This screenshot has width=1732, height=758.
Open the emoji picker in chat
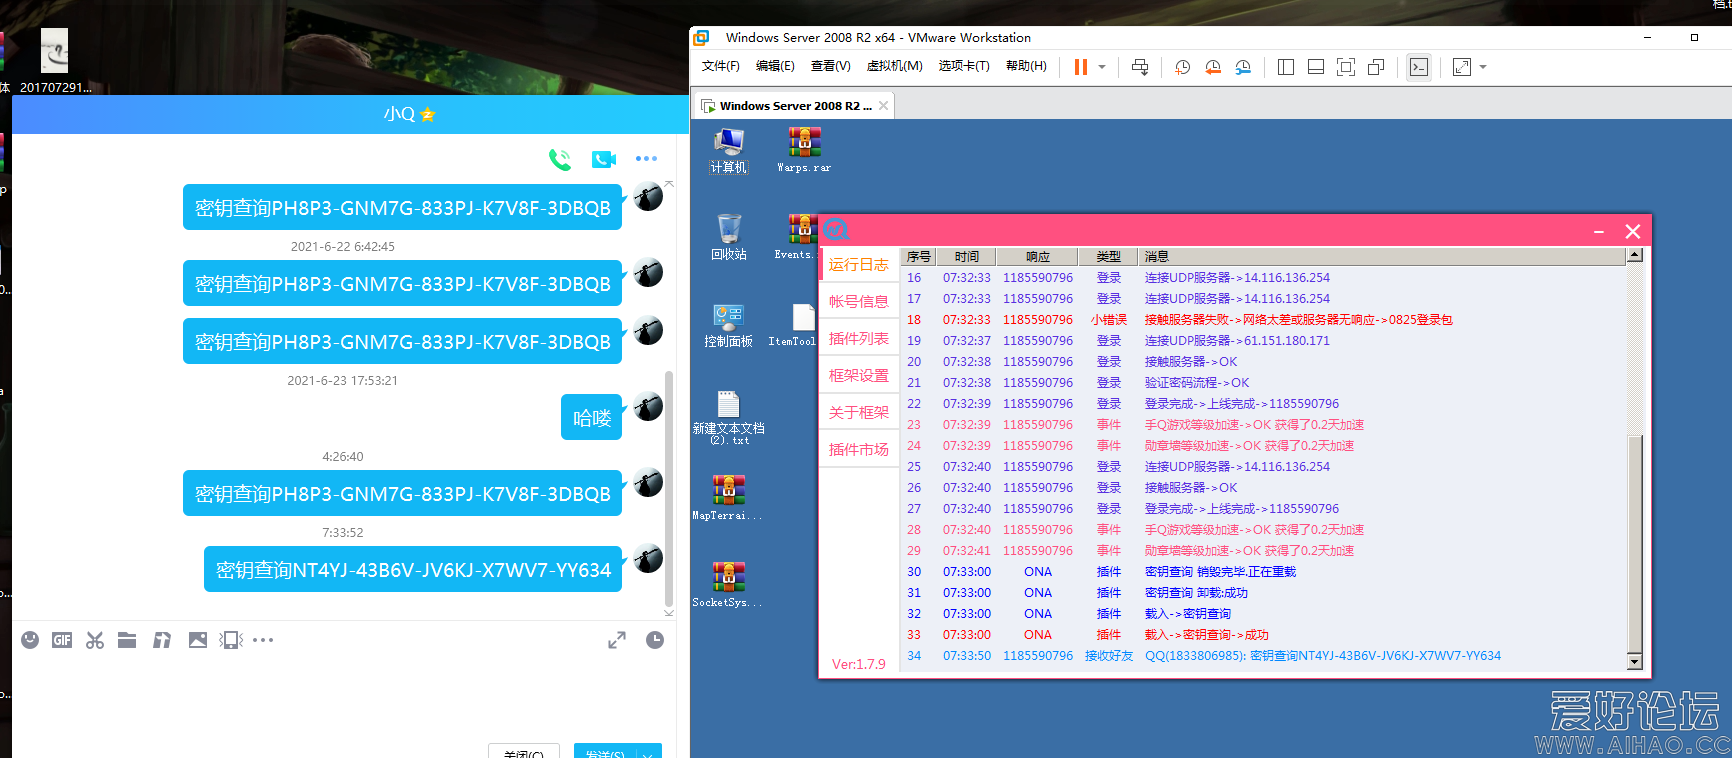tap(30, 640)
